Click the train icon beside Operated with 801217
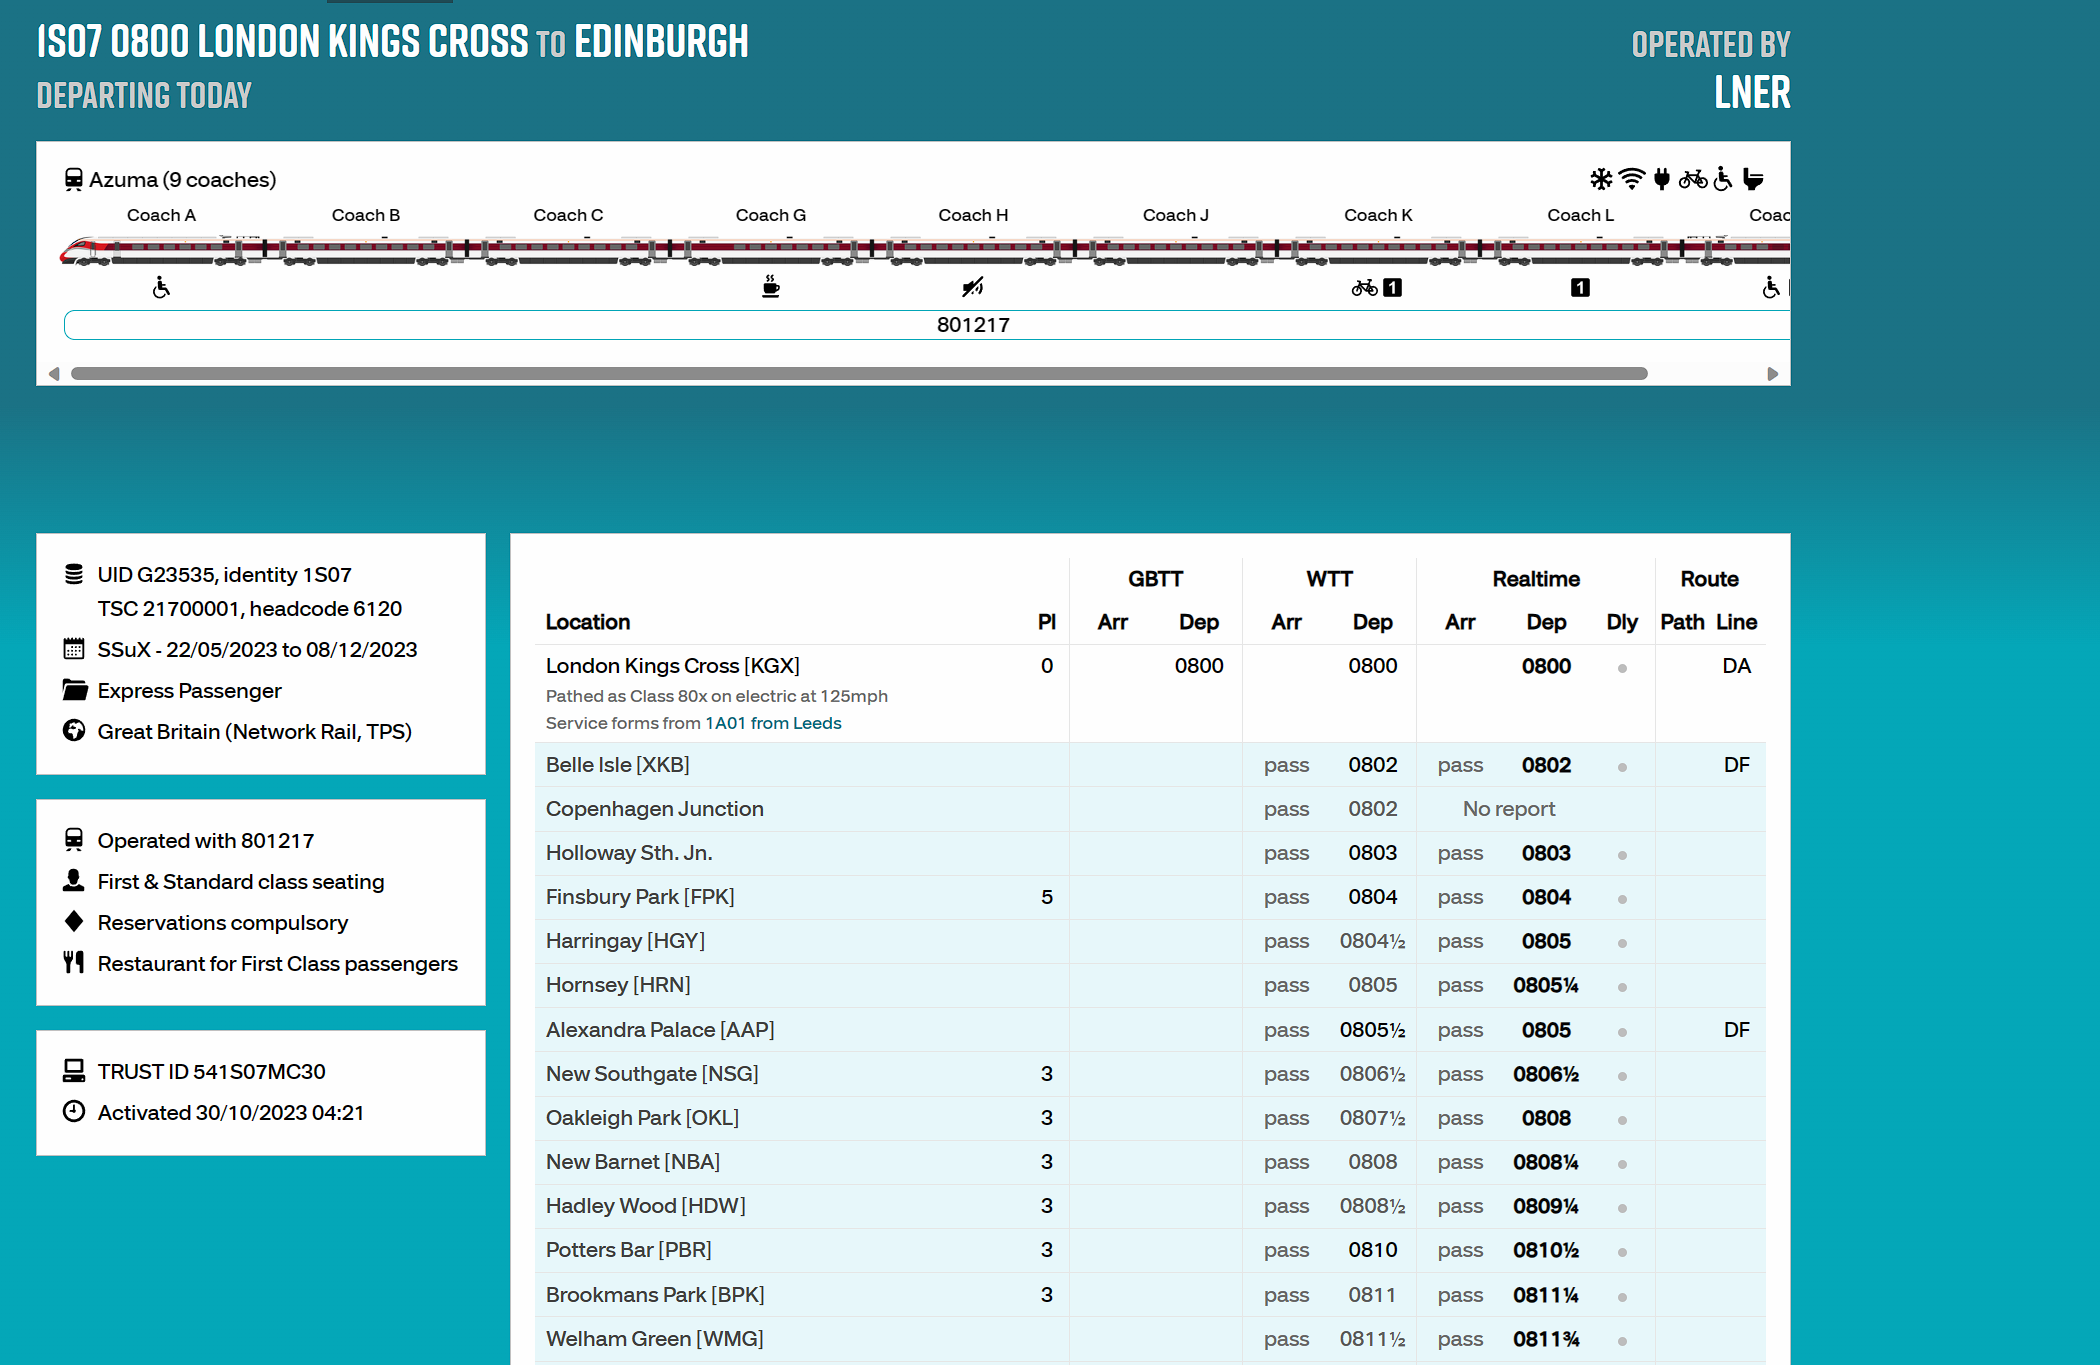2100x1365 pixels. coord(73,840)
